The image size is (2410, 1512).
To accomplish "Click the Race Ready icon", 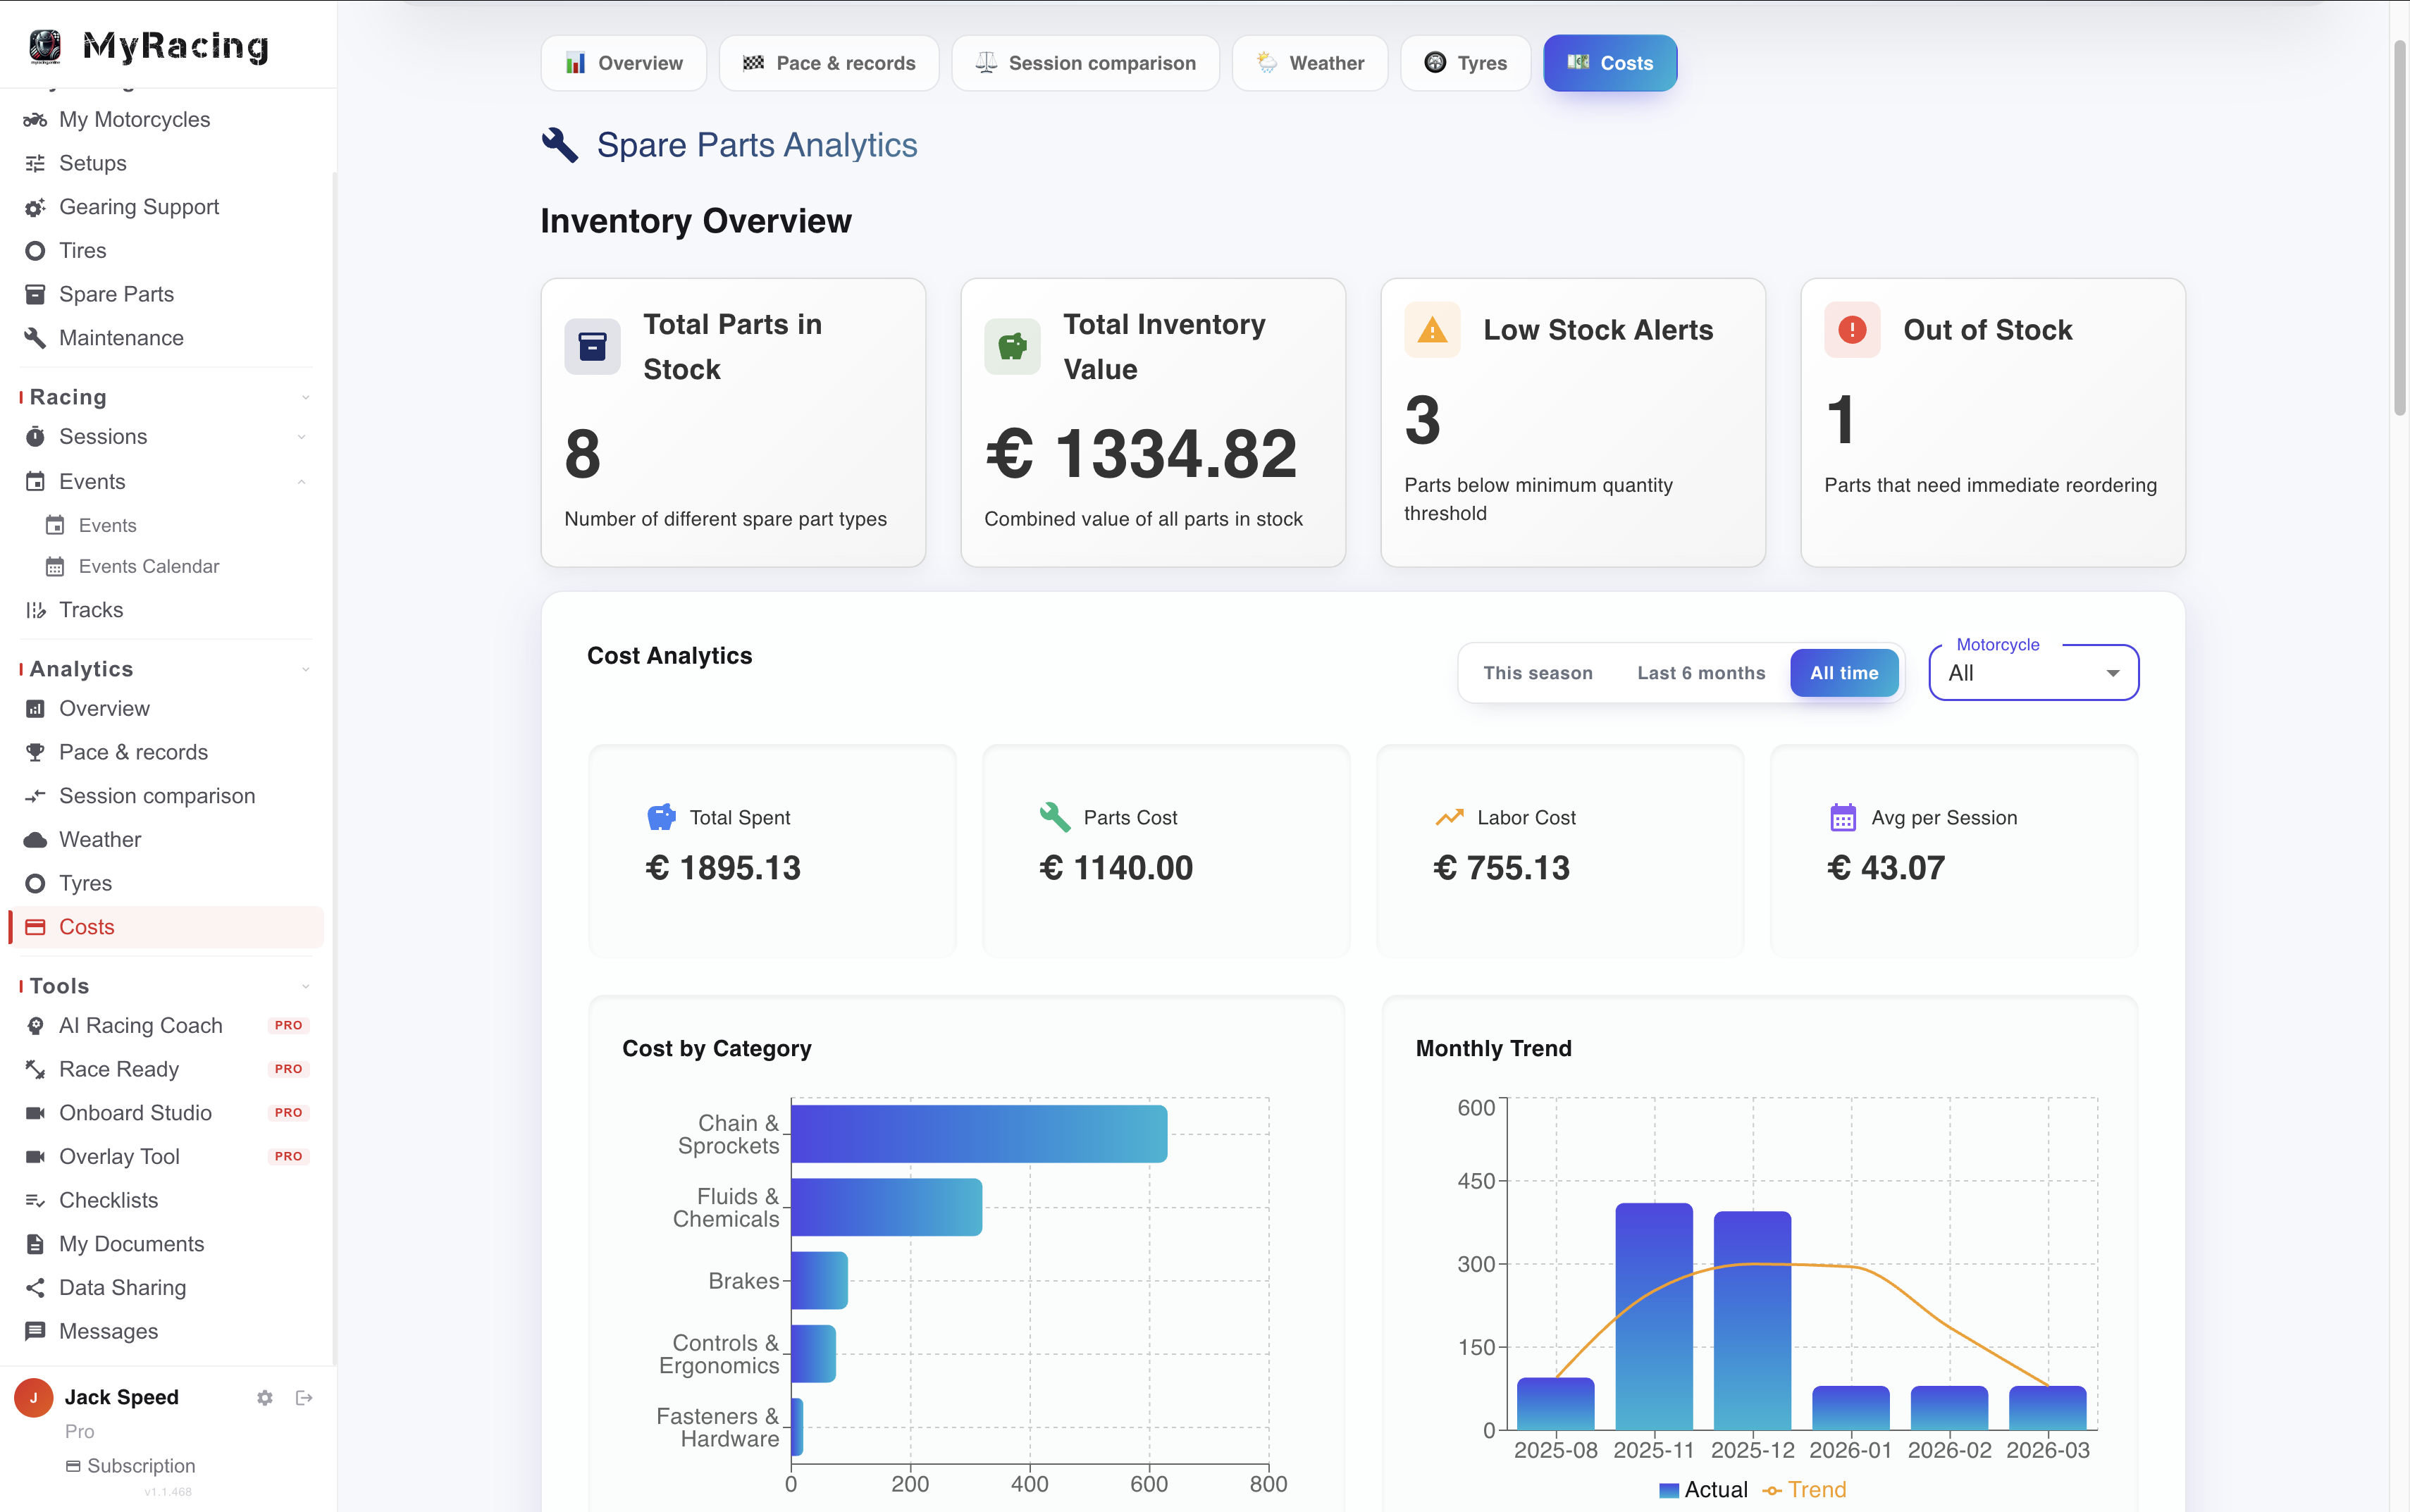I will (x=35, y=1070).
